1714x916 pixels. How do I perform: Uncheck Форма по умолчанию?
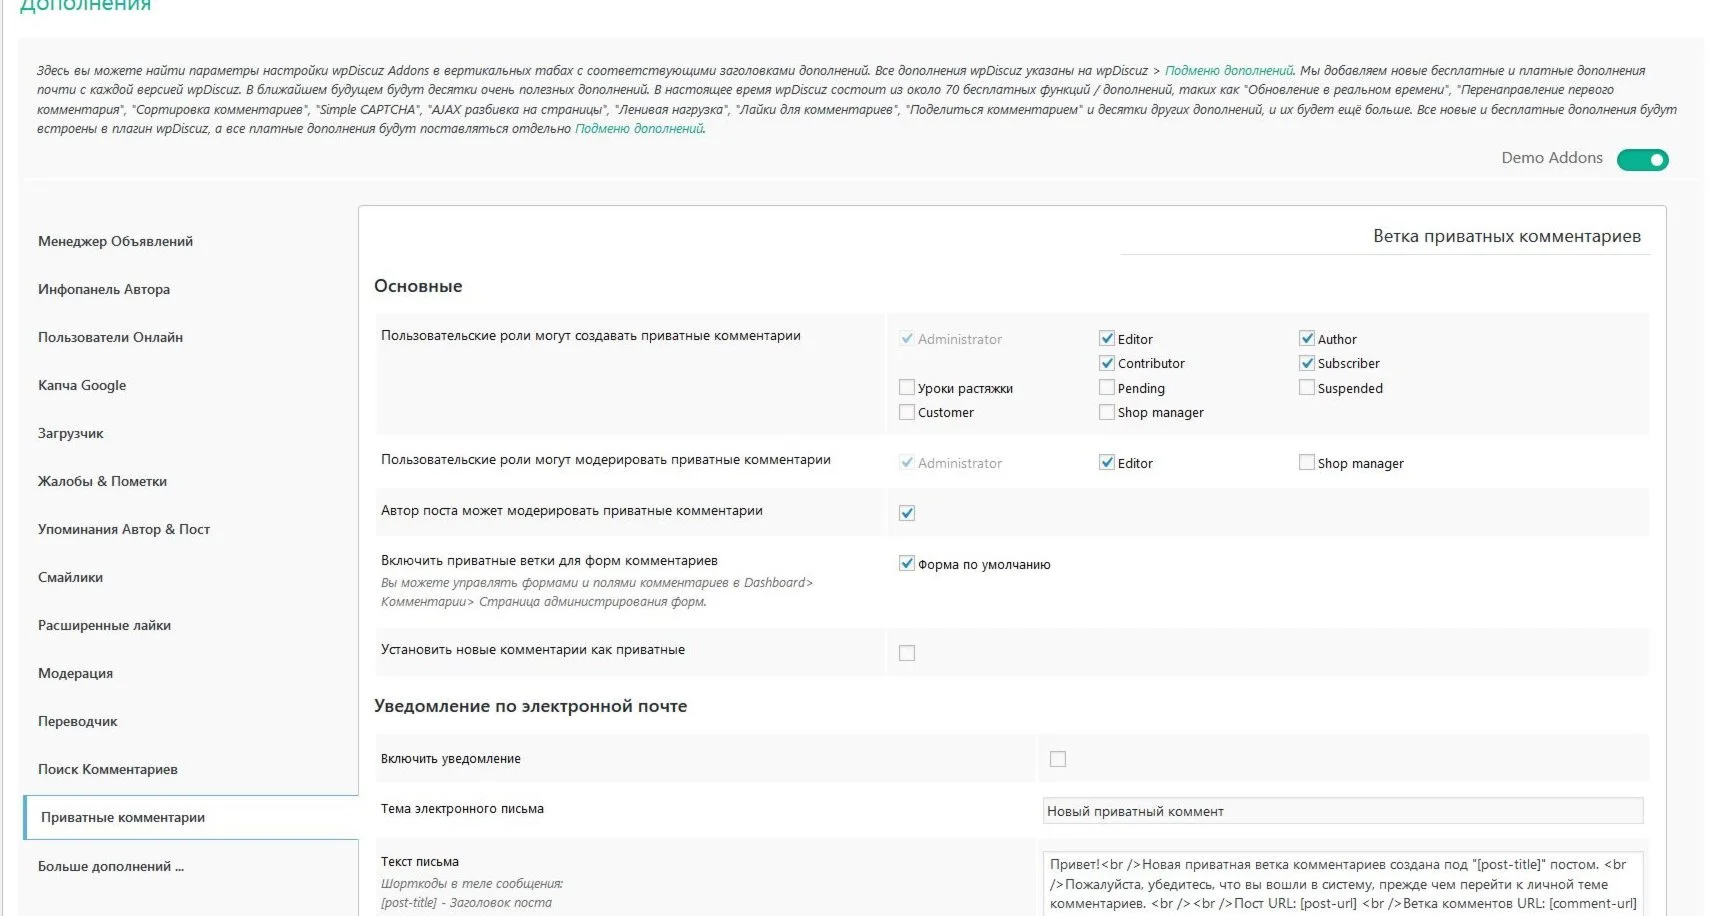tap(907, 563)
